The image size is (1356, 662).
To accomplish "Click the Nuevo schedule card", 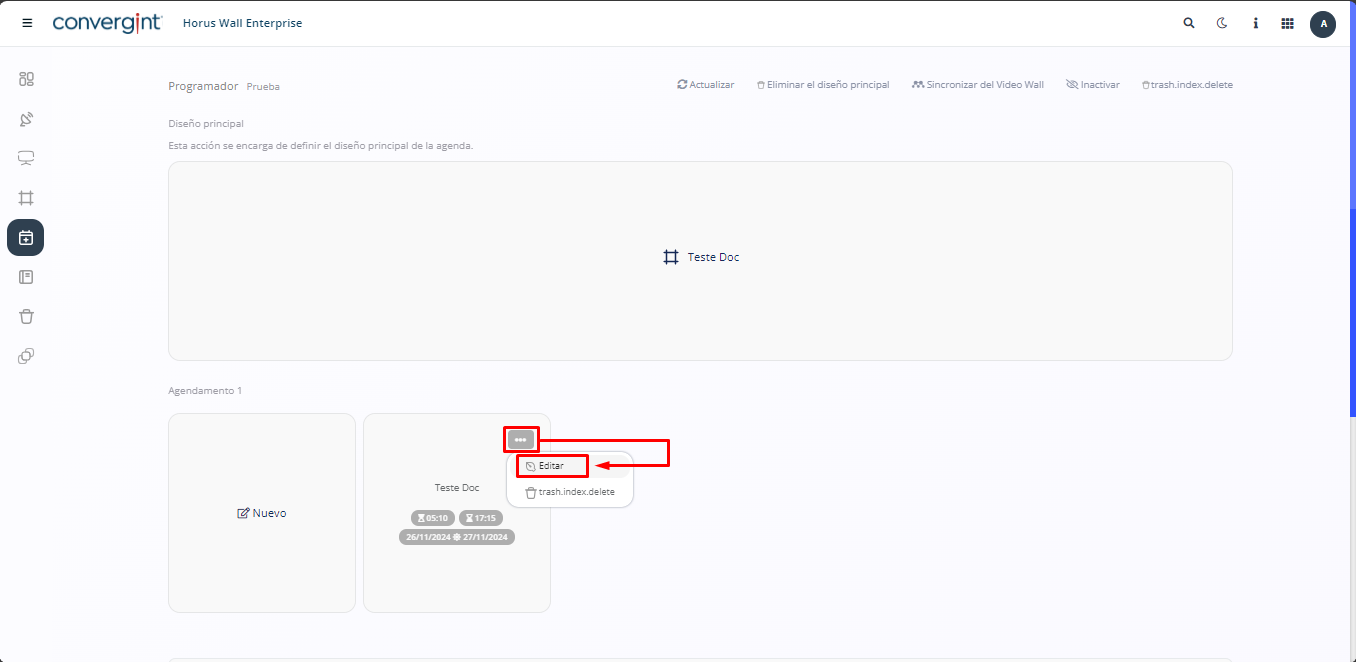I will click(262, 513).
